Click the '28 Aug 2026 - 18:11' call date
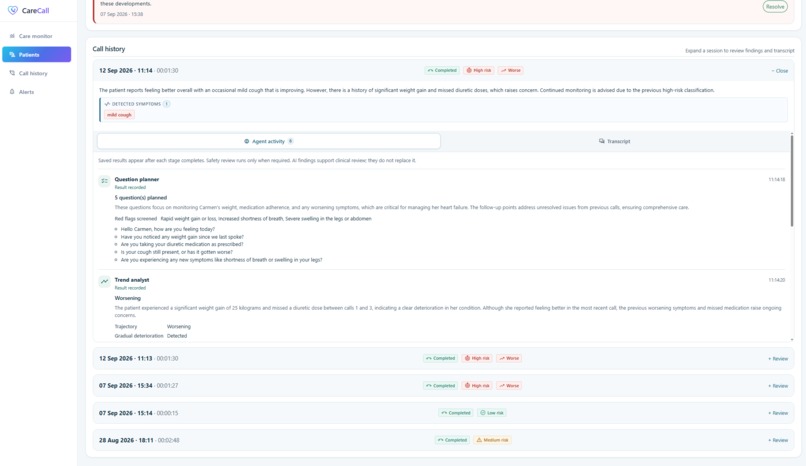 point(126,440)
